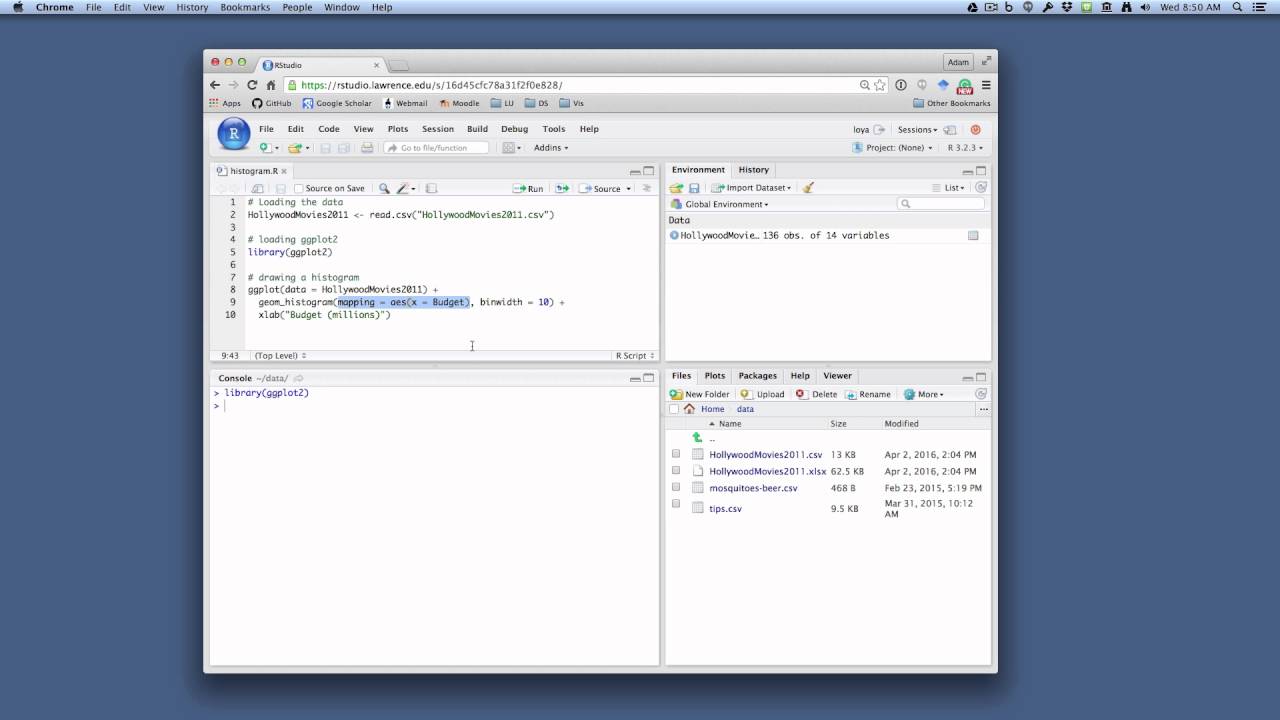Clear the console with the arrow icon
The width and height of the screenshot is (1280, 720).
[x=298, y=378]
